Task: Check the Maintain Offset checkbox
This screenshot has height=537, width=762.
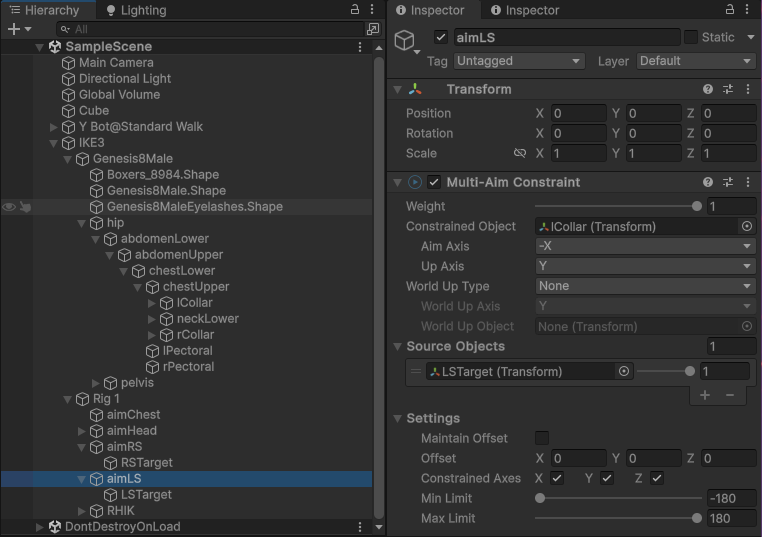Action: pos(542,438)
